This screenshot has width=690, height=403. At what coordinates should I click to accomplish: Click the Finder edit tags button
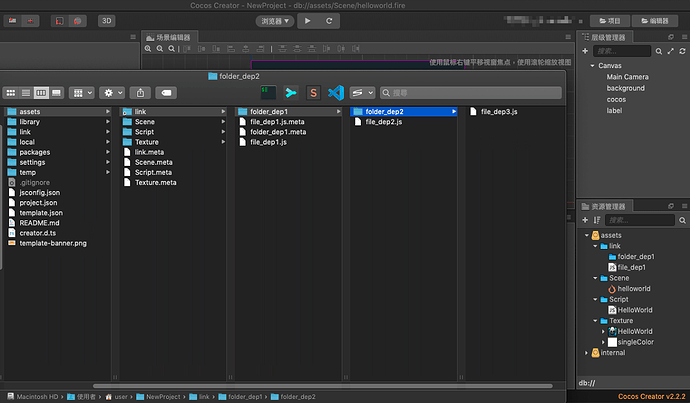166,93
